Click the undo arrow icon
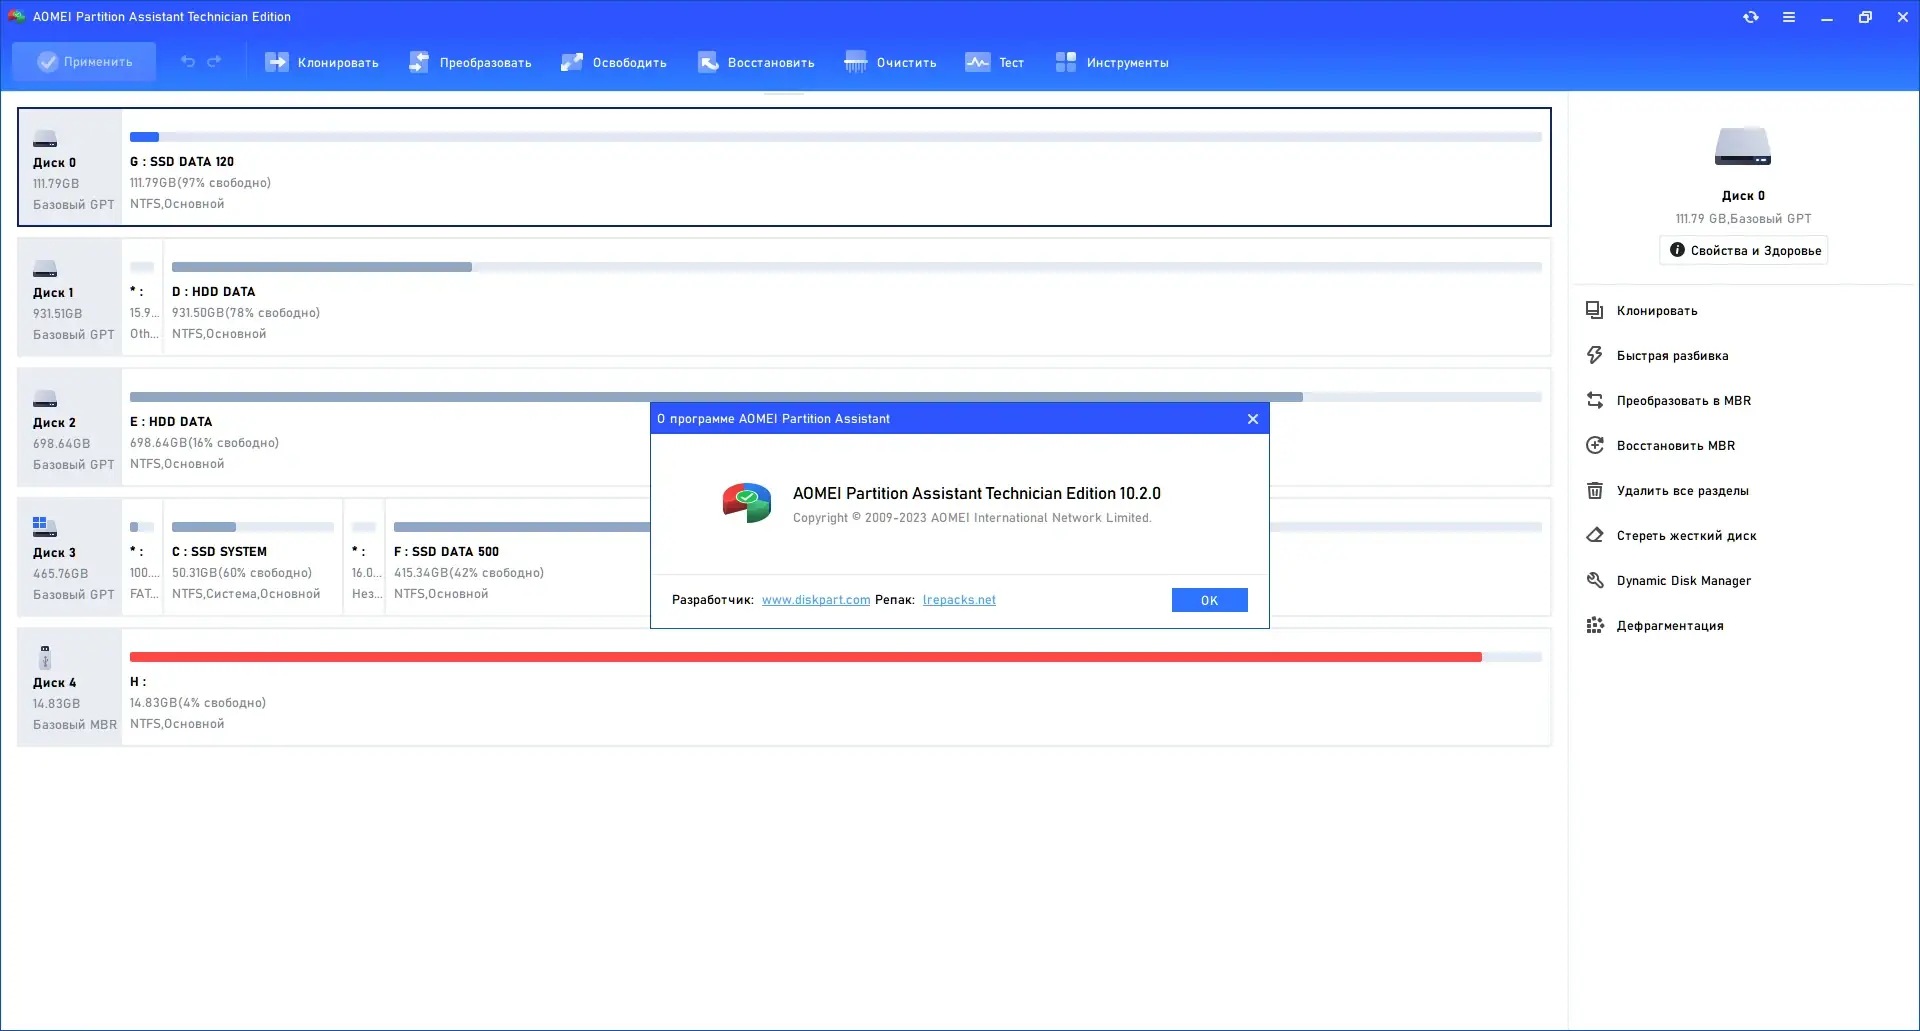This screenshot has height=1031, width=1920. click(187, 62)
